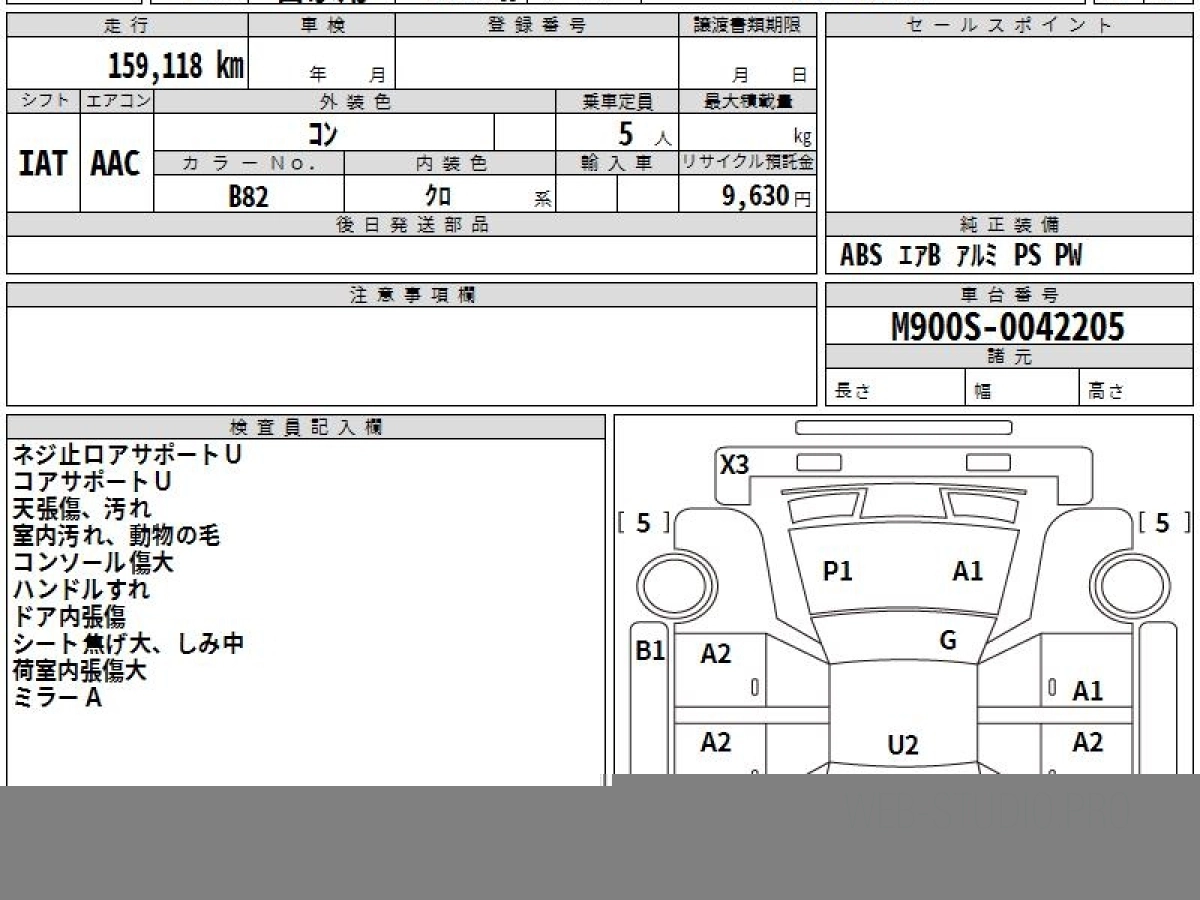Select the equipment list ABS エアB アルミ PS PW
The height and width of the screenshot is (900, 1200).
click(961, 256)
